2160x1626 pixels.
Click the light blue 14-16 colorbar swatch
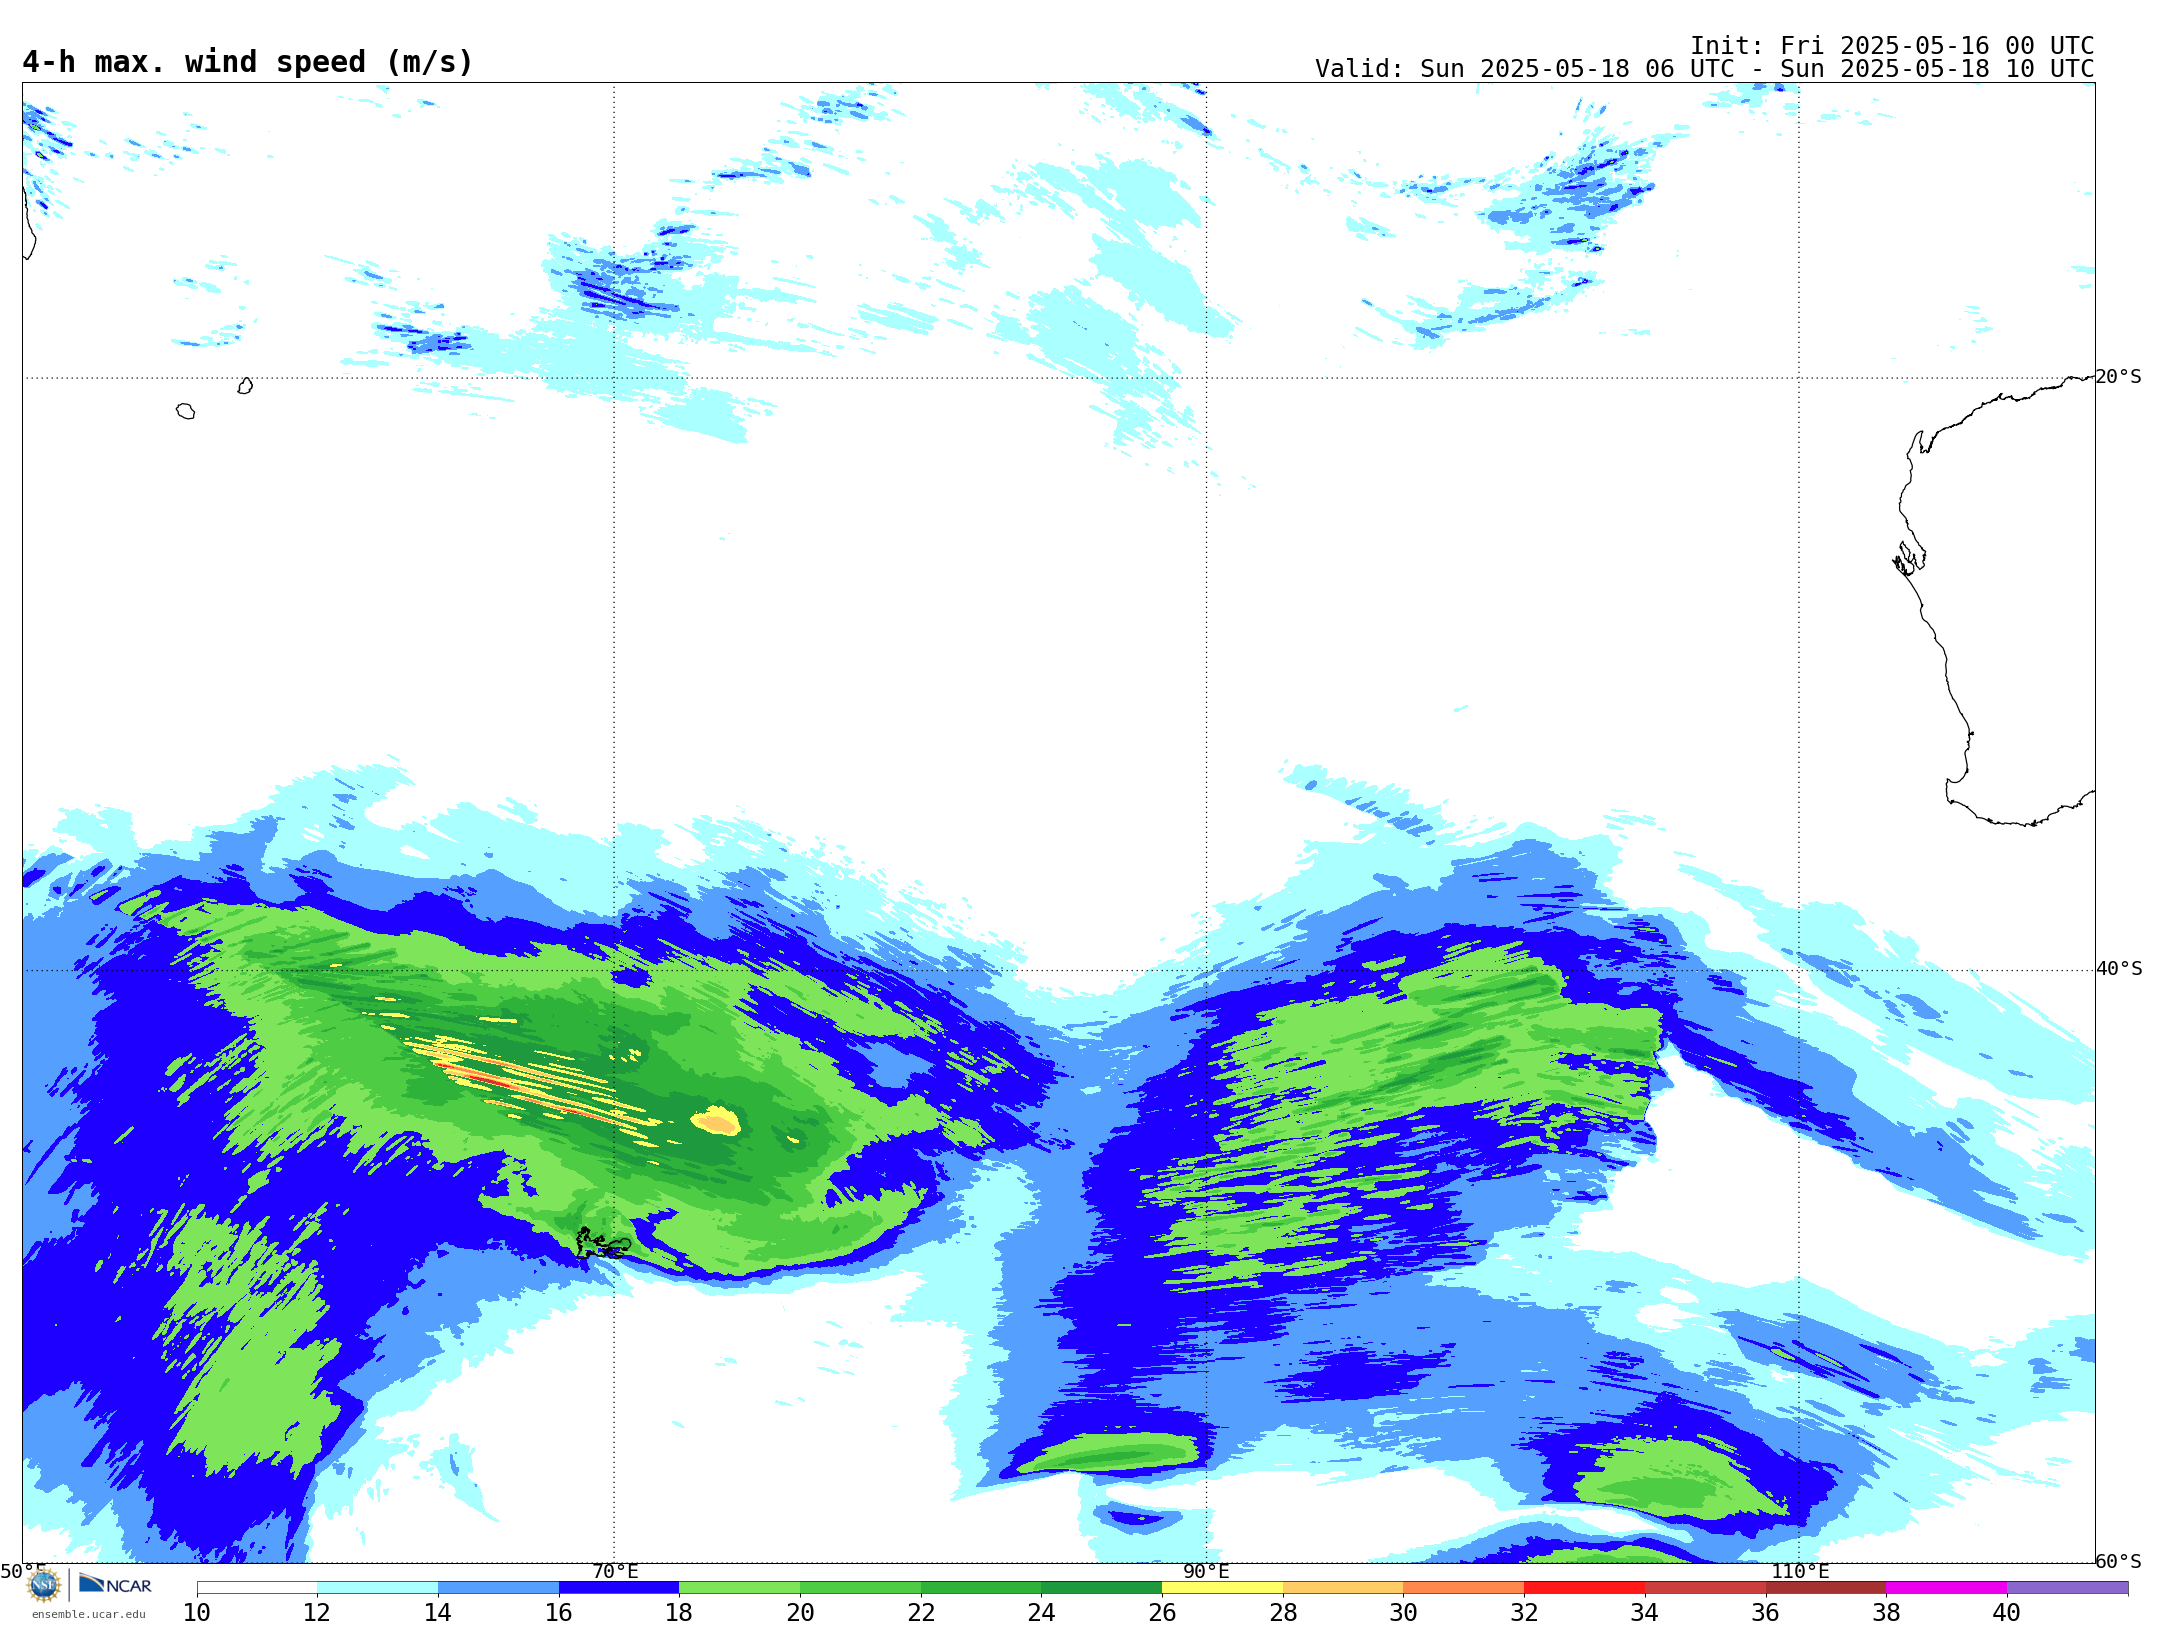click(x=498, y=1587)
